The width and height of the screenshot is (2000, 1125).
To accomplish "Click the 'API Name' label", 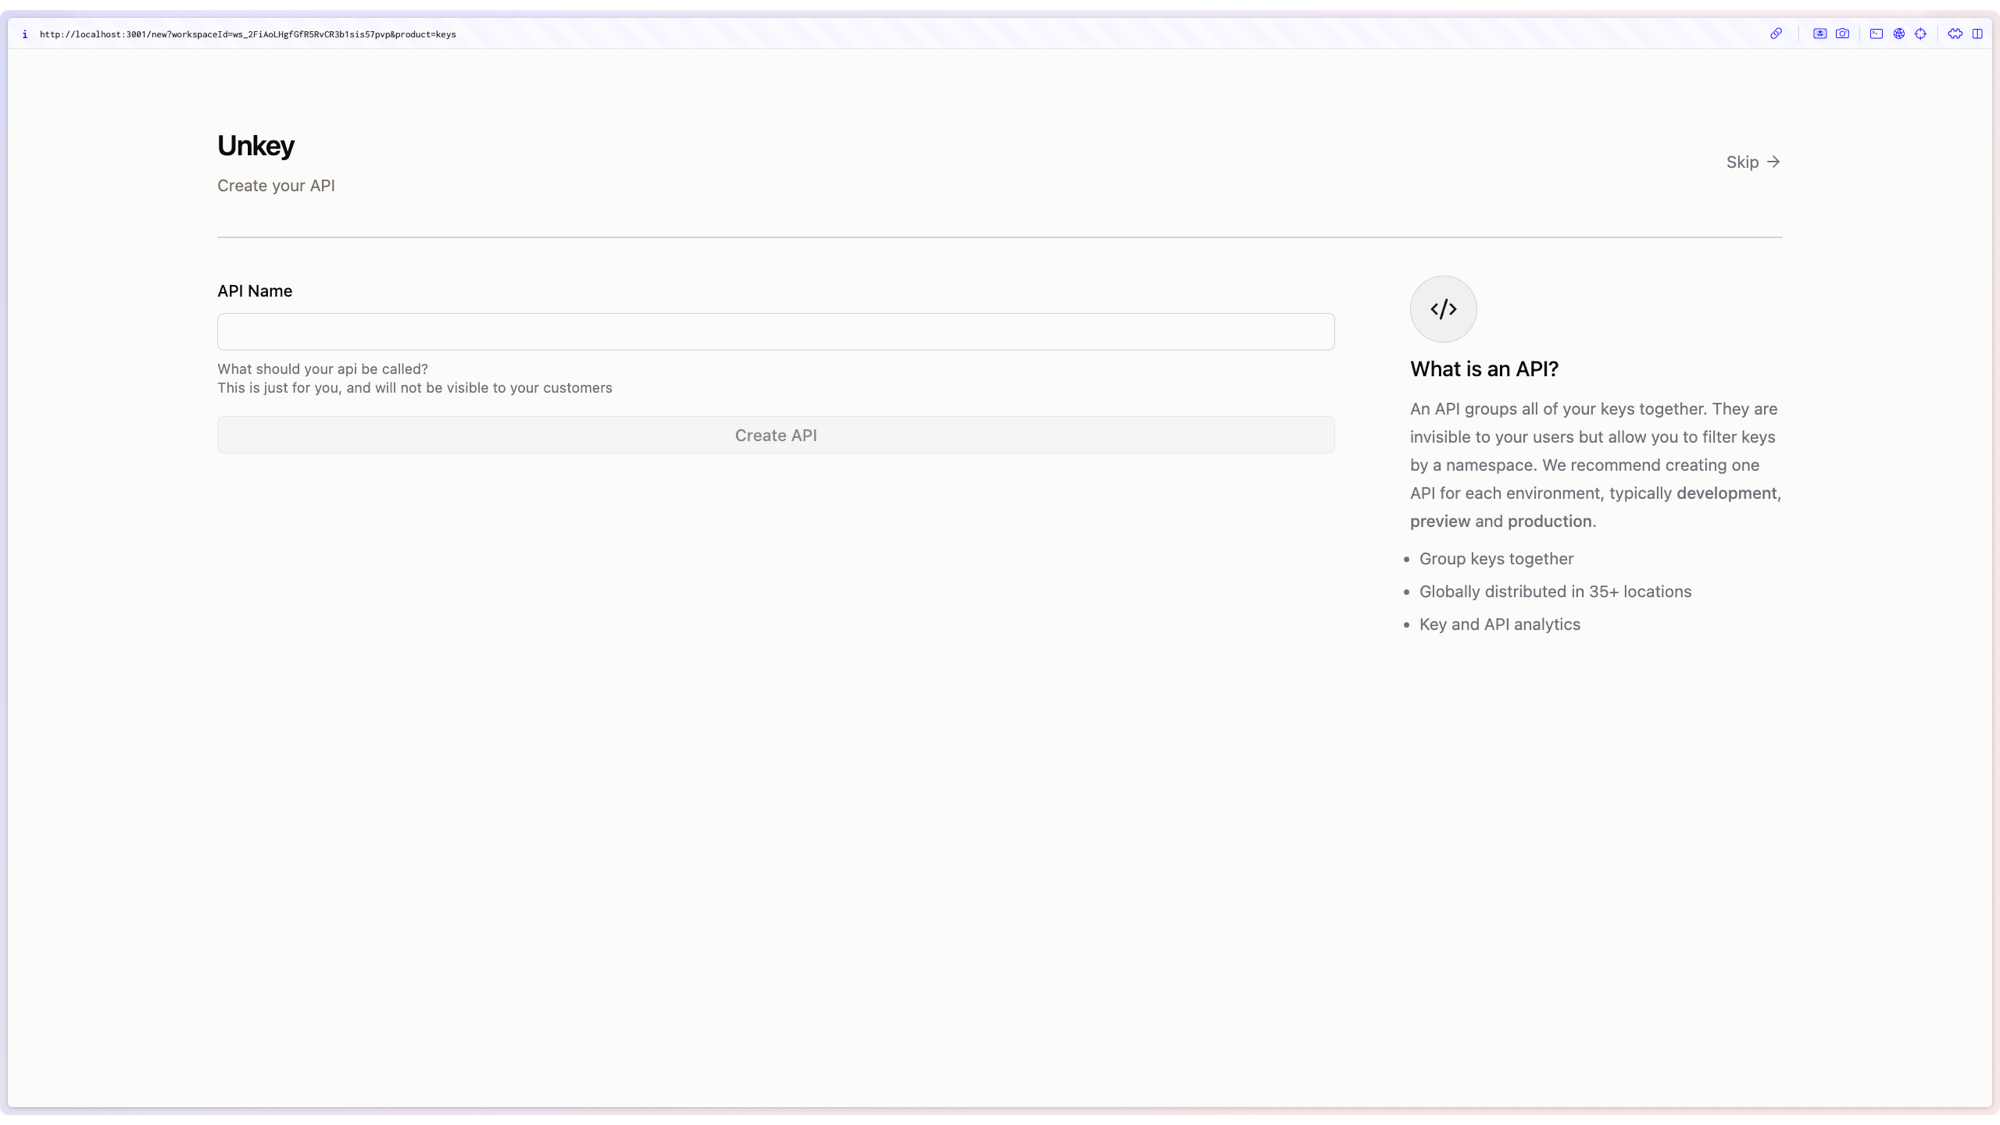I will [x=255, y=291].
